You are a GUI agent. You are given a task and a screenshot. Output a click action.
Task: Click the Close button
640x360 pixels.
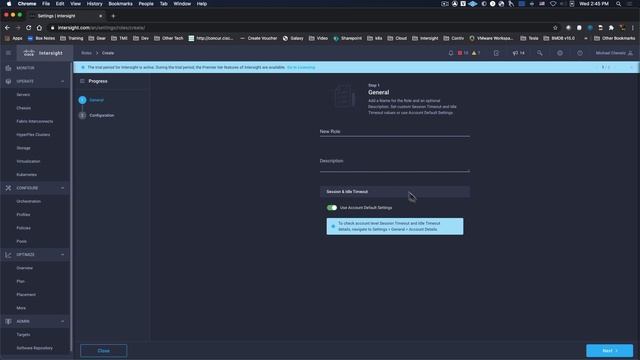click(104, 351)
